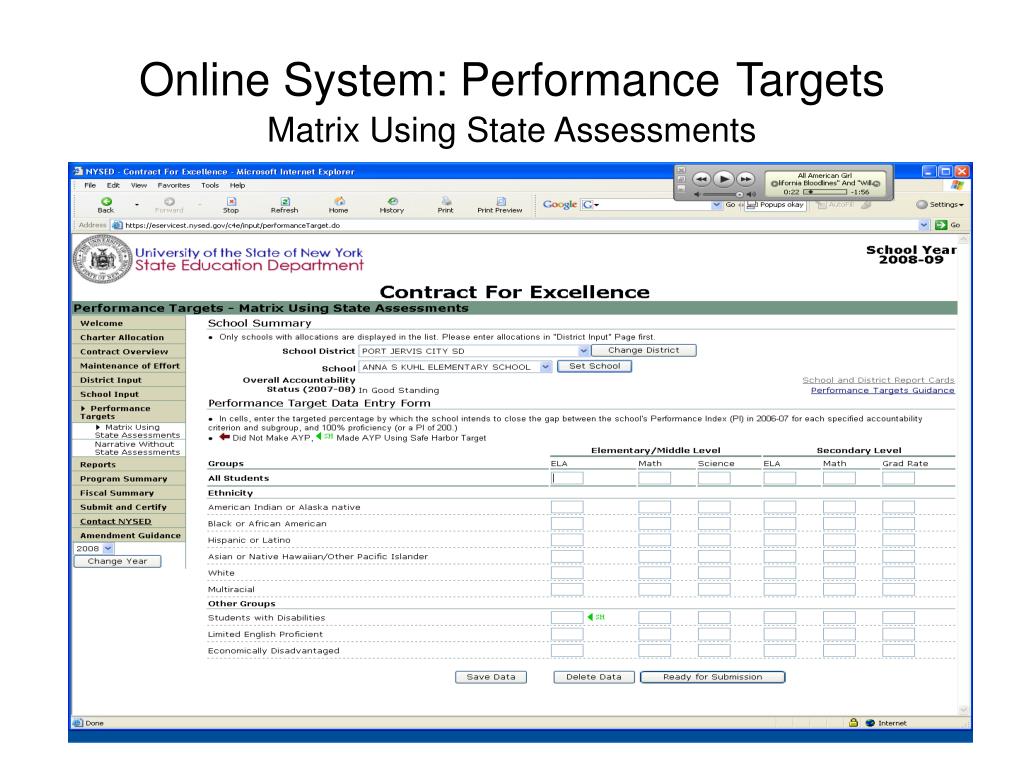Open the Contact NYSED sidebar link
The image size is (1024, 768).
tap(116, 522)
